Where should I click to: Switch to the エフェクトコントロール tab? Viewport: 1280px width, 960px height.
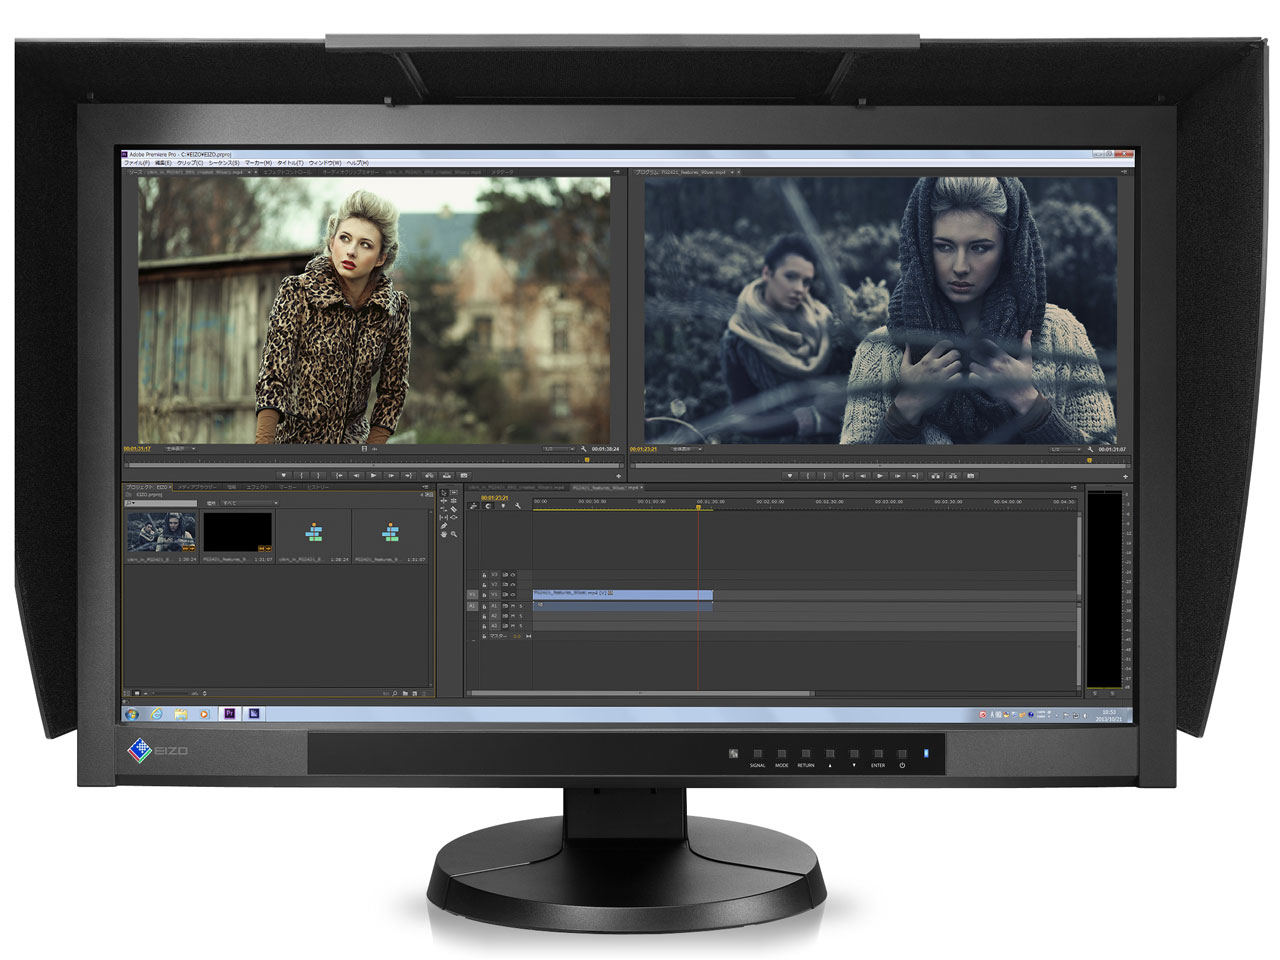point(288,172)
